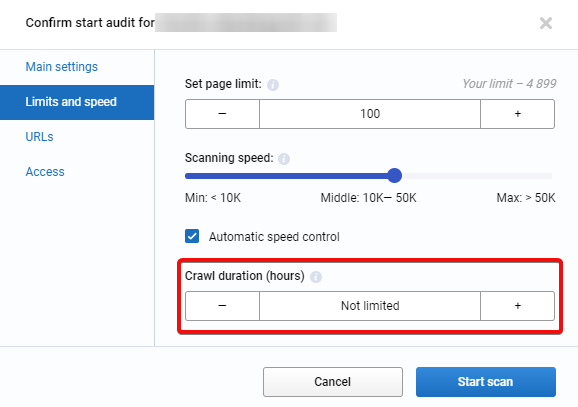Click the 'Automatic speed control' label
The height and width of the screenshot is (407, 578).
pos(274,237)
